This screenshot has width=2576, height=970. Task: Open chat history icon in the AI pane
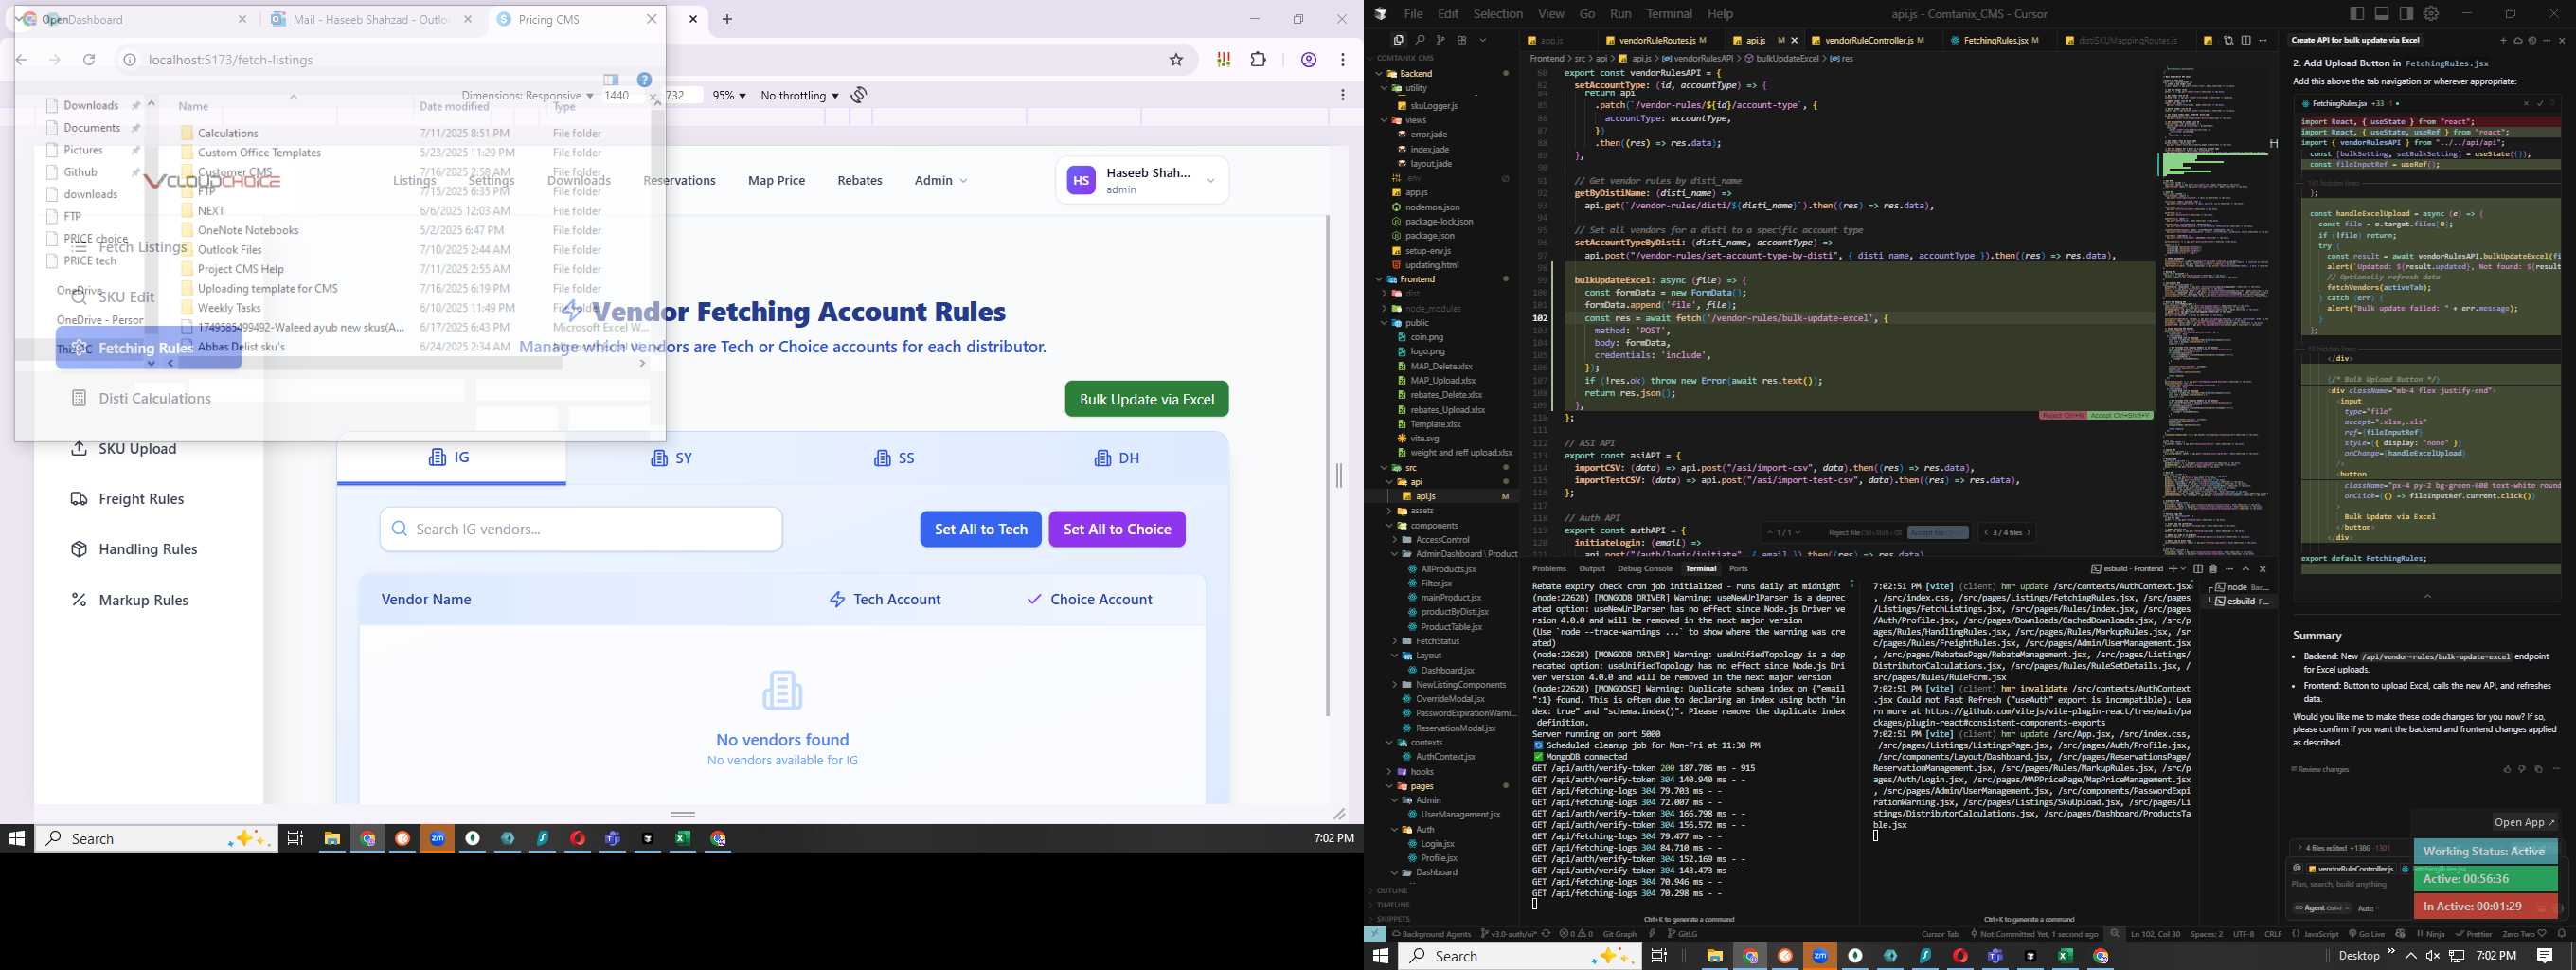coord(2532,41)
